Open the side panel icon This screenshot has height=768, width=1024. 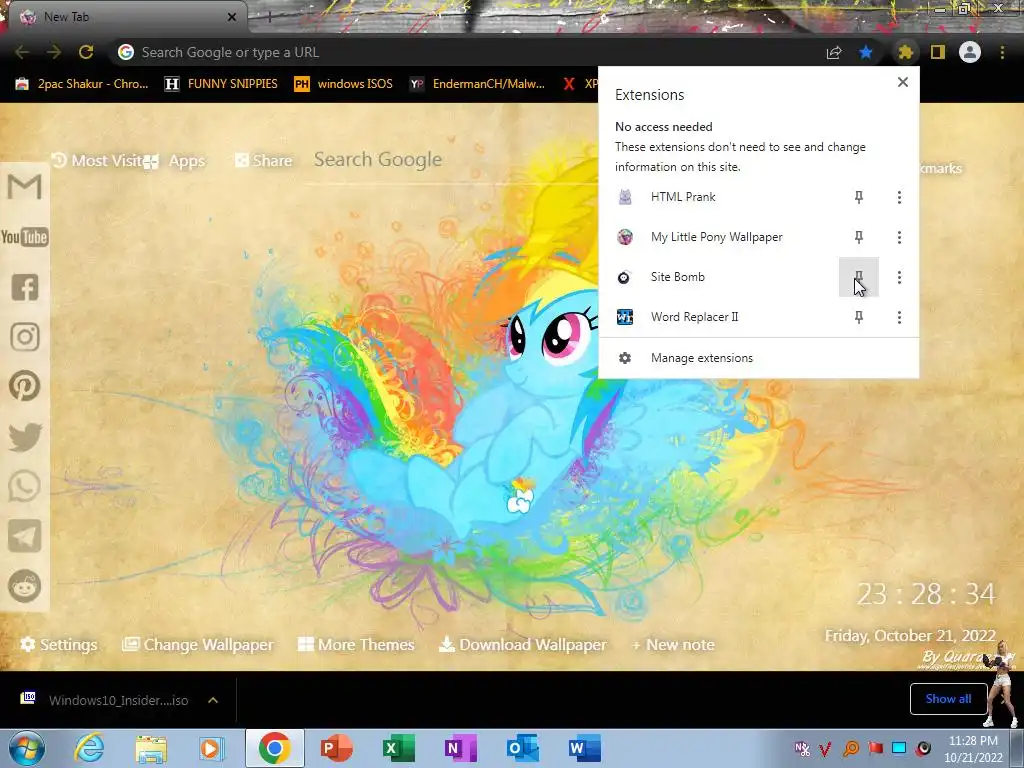coord(938,52)
